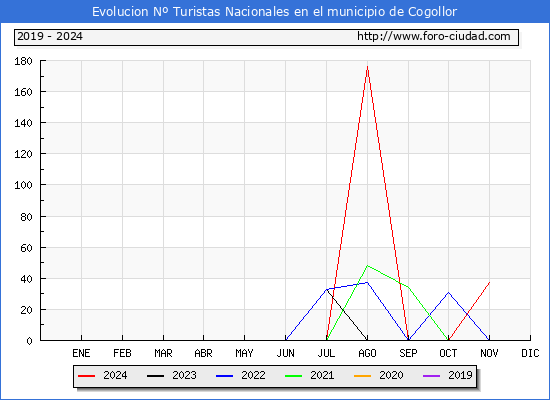Click the 0 y-axis value
This screenshot has width=550, height=400.
(29, 341)
